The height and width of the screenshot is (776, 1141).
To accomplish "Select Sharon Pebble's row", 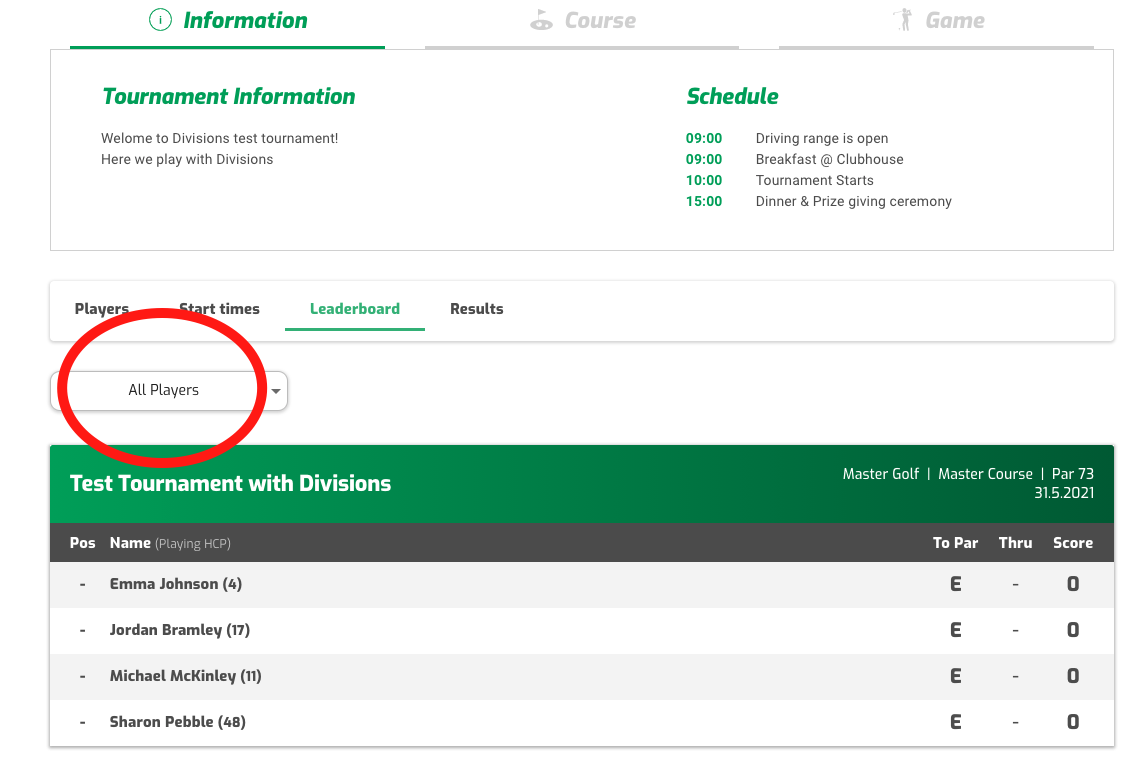I will click(x=177, y=722).
